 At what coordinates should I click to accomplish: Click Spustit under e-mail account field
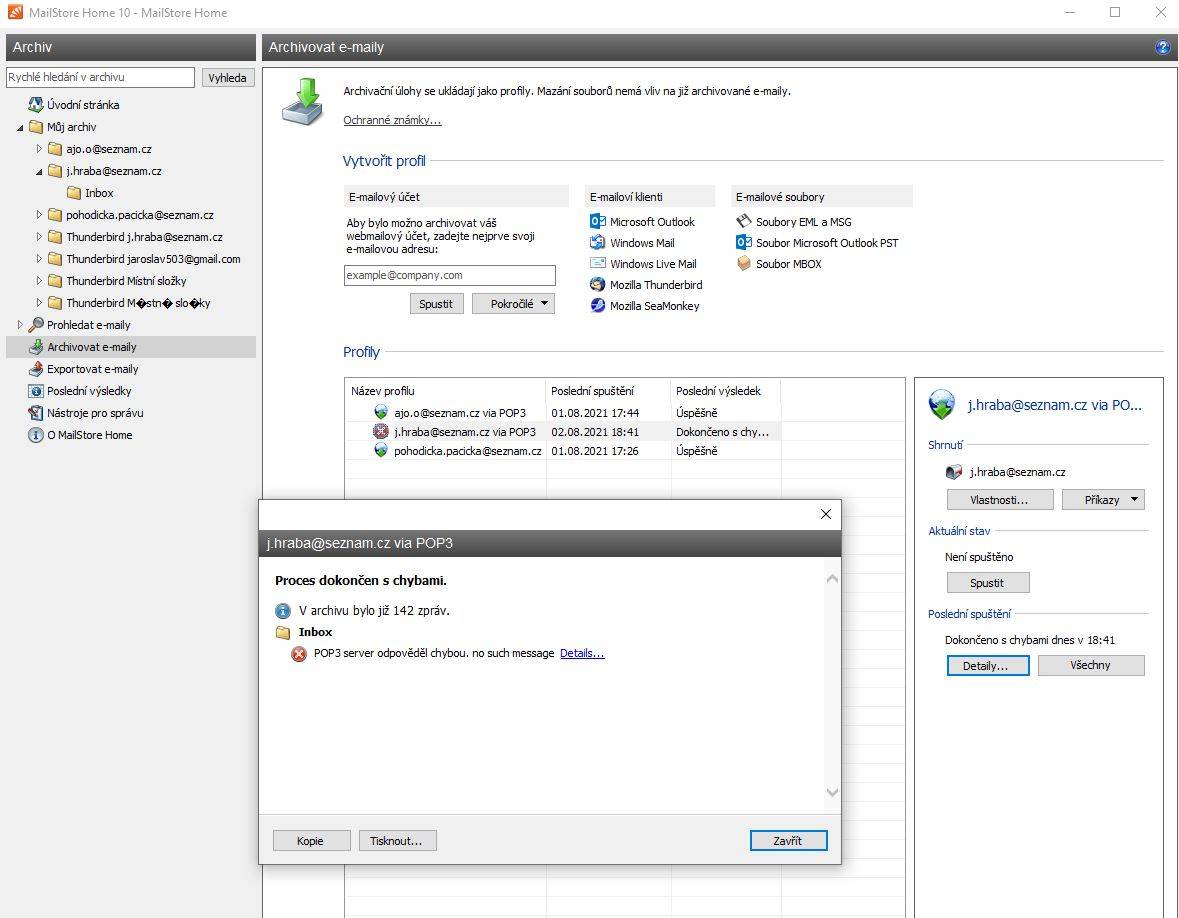[x=436, y=304]
